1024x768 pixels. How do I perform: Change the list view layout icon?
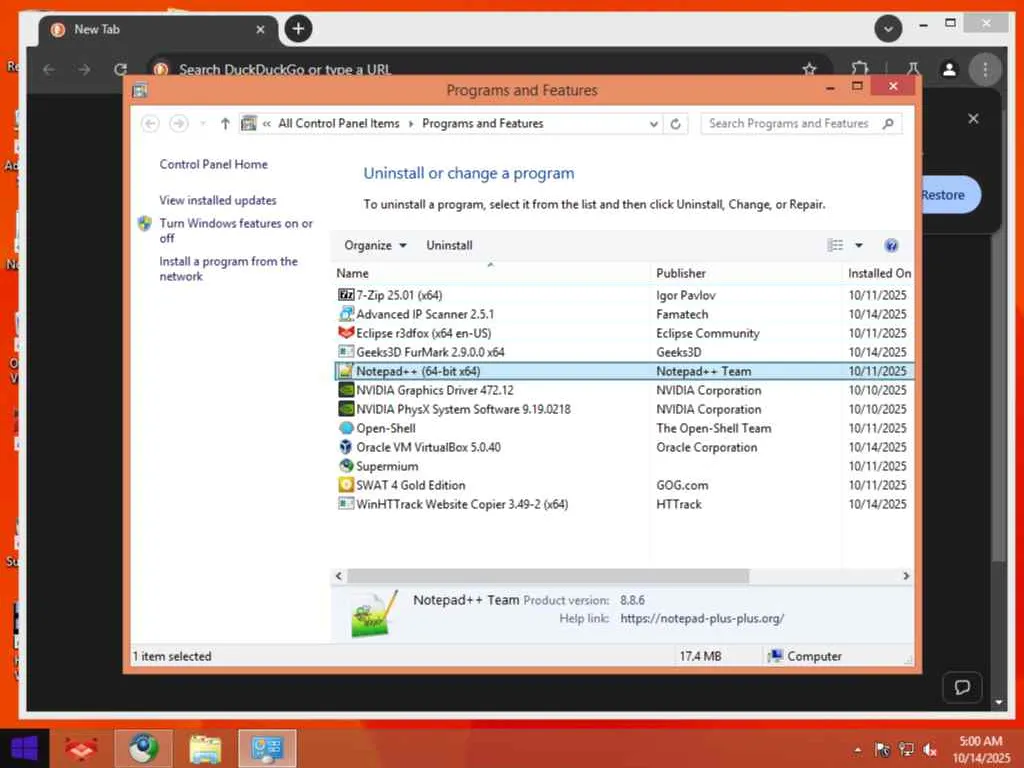coord(835,246)
